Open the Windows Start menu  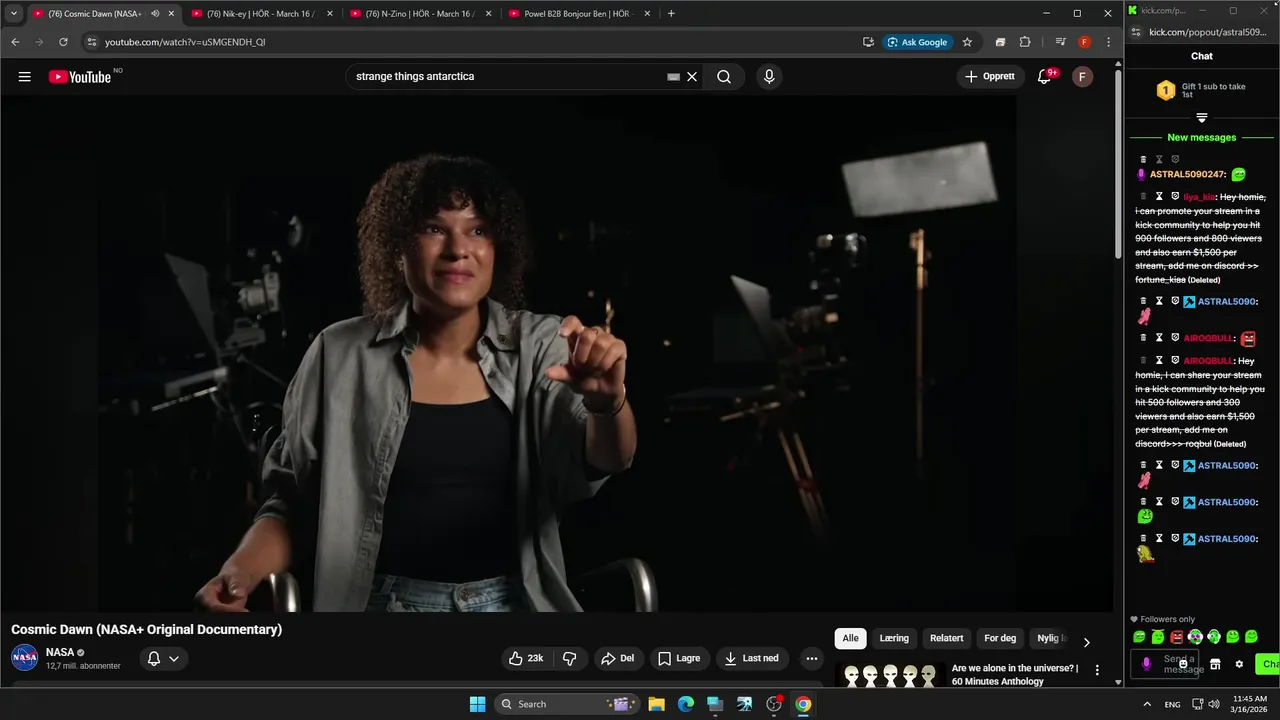[x=477, y=704]
